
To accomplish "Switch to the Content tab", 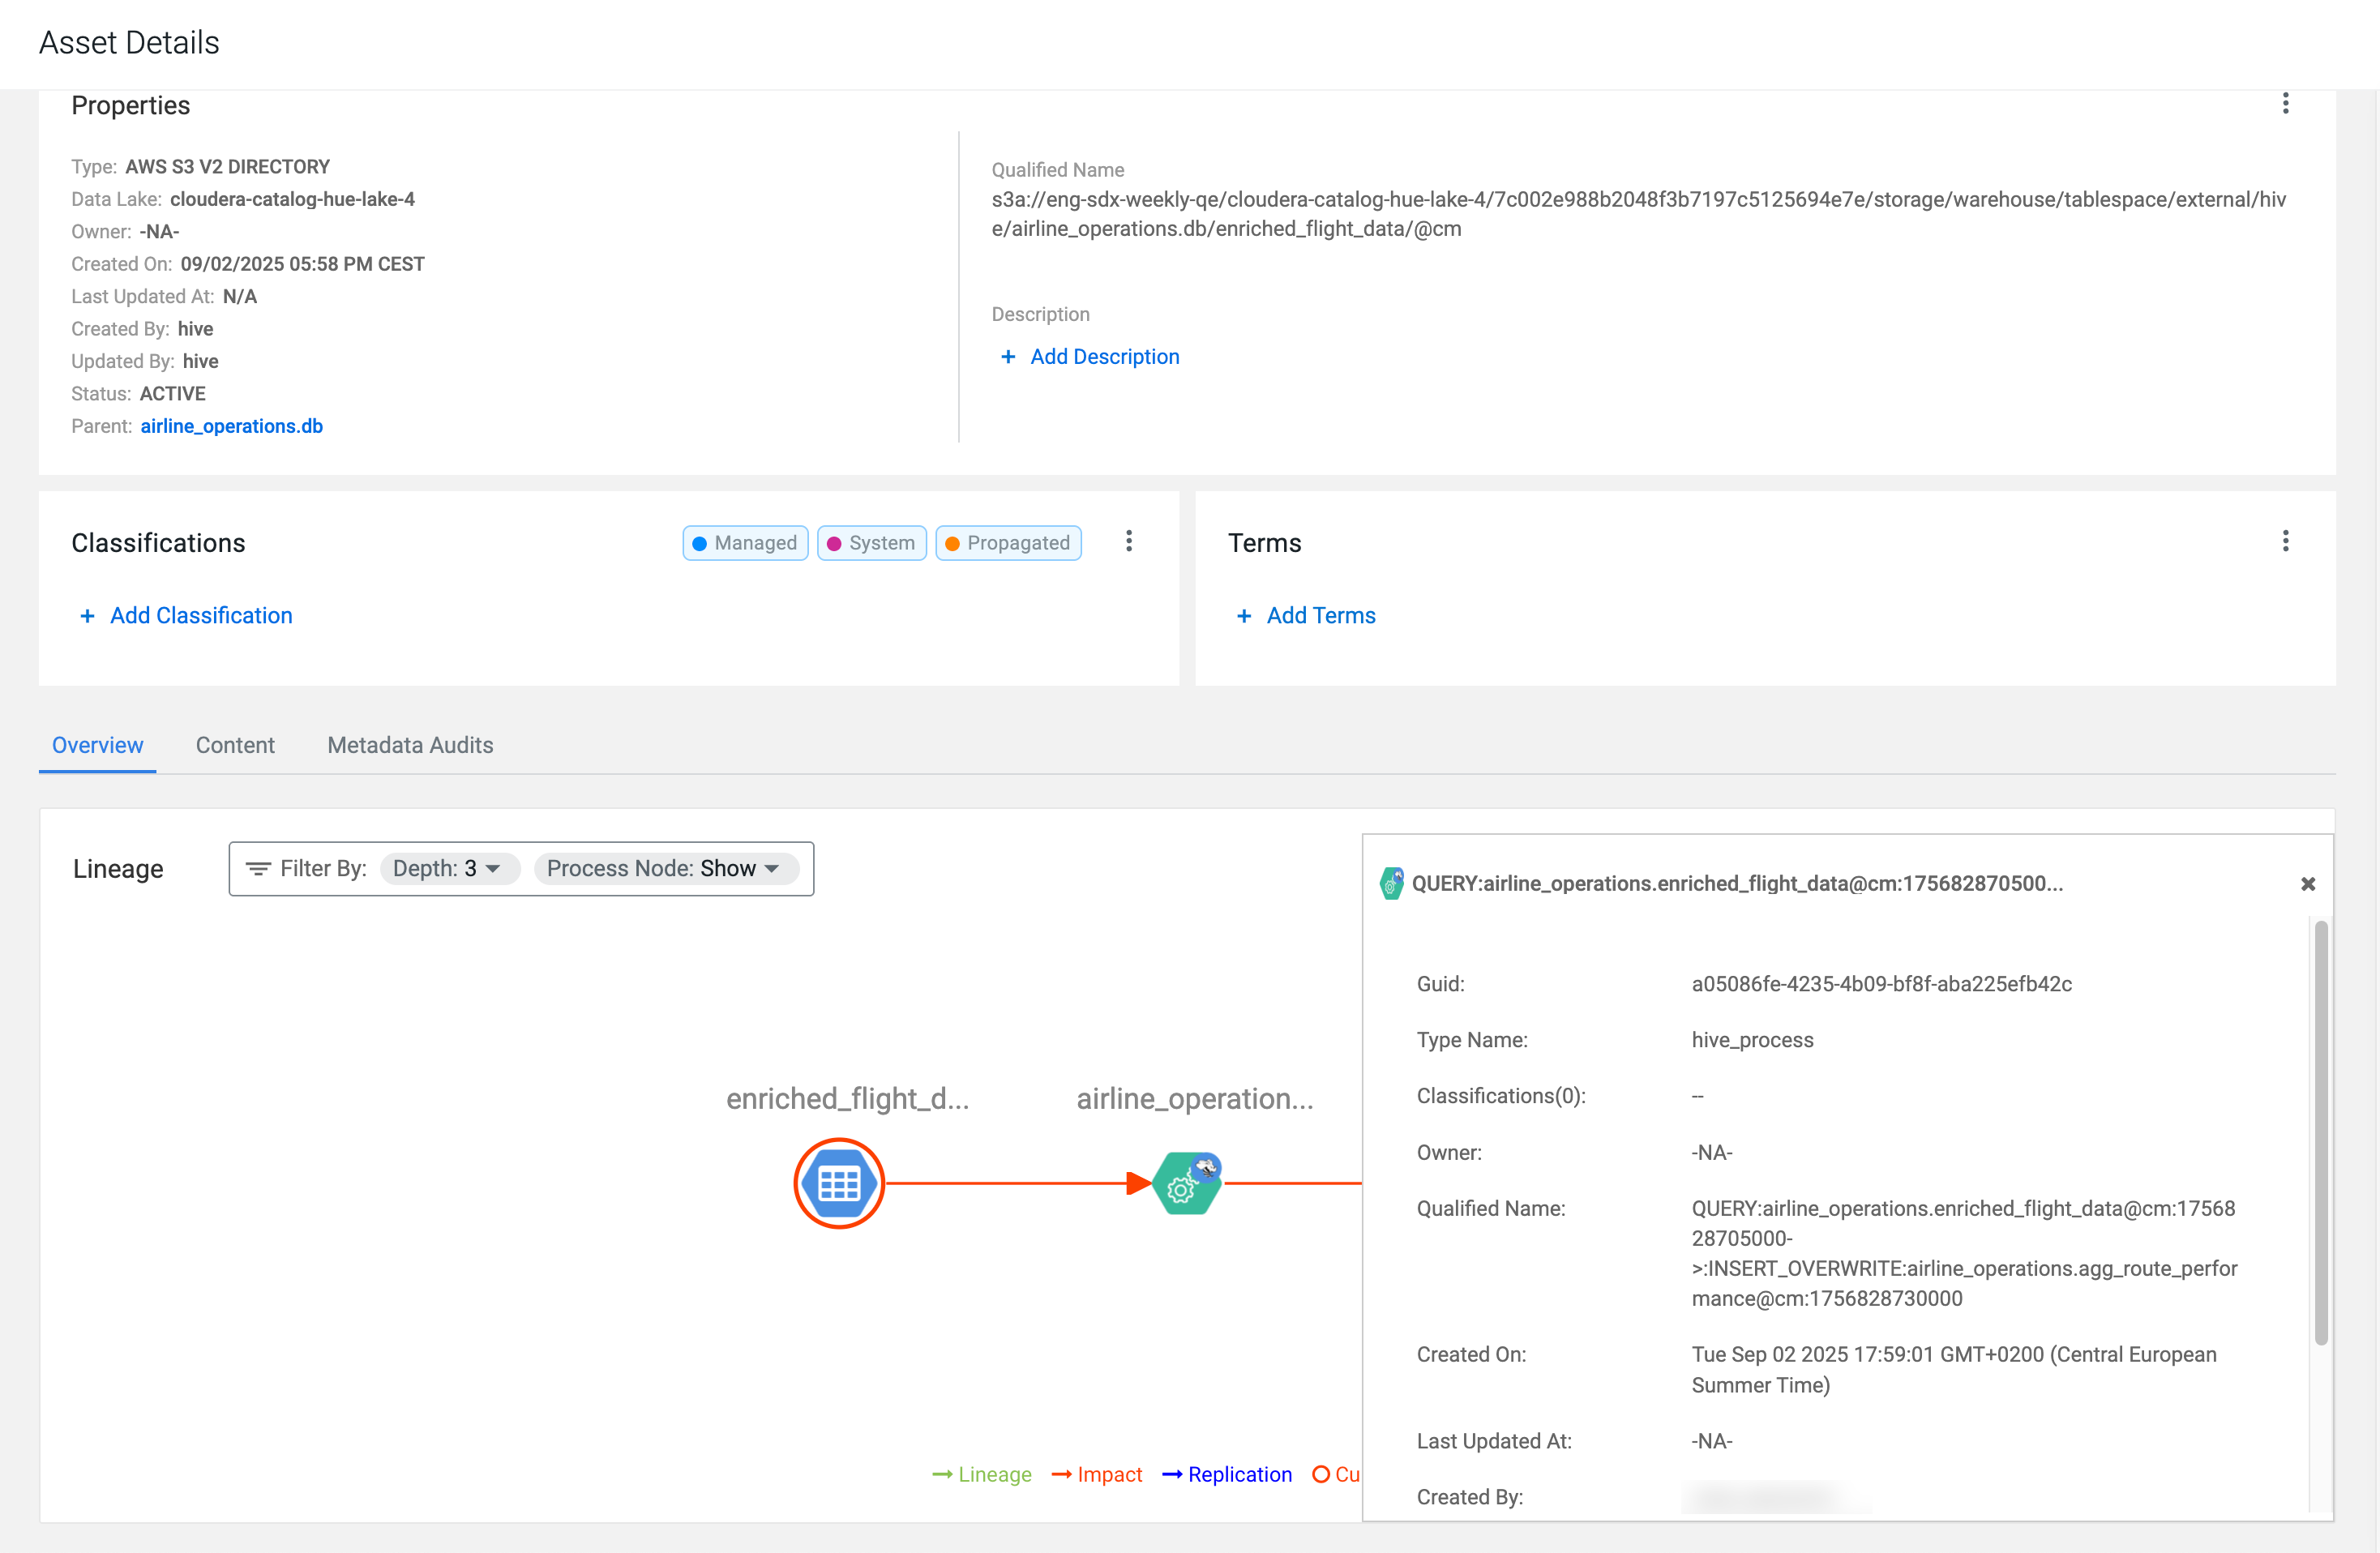I will 235,746.
